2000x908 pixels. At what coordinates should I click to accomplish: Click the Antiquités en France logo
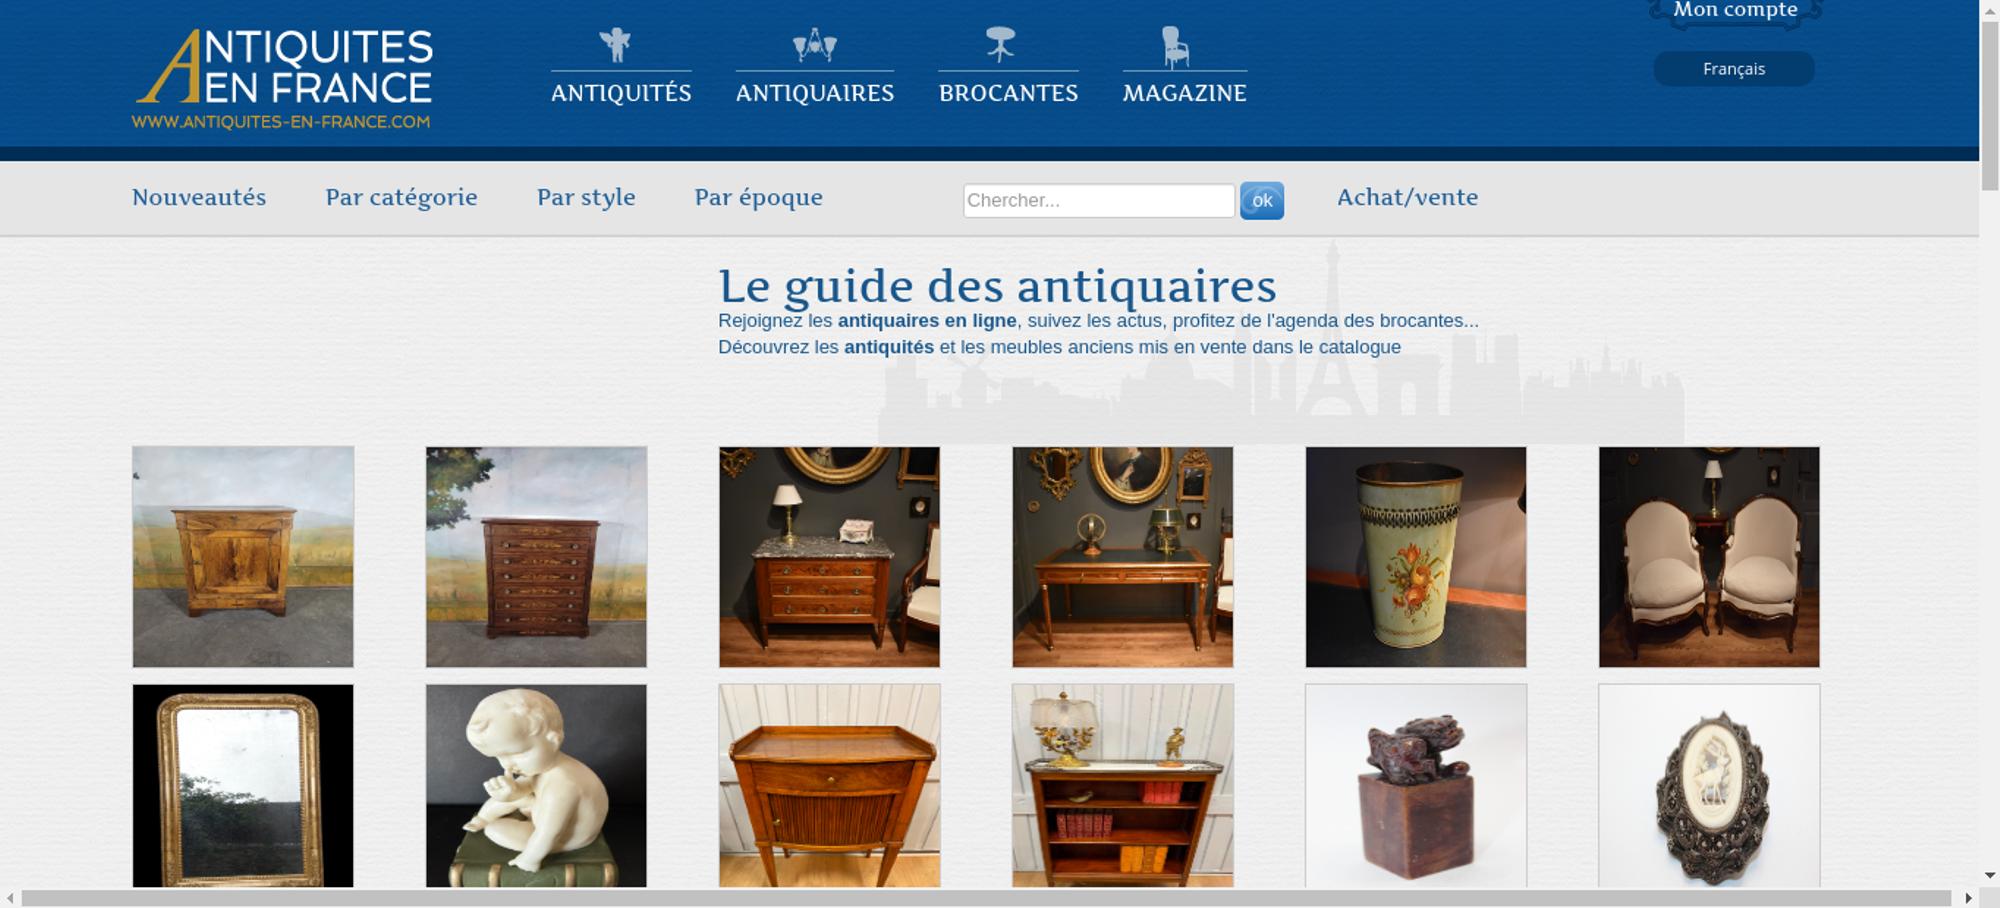(283, 79)
